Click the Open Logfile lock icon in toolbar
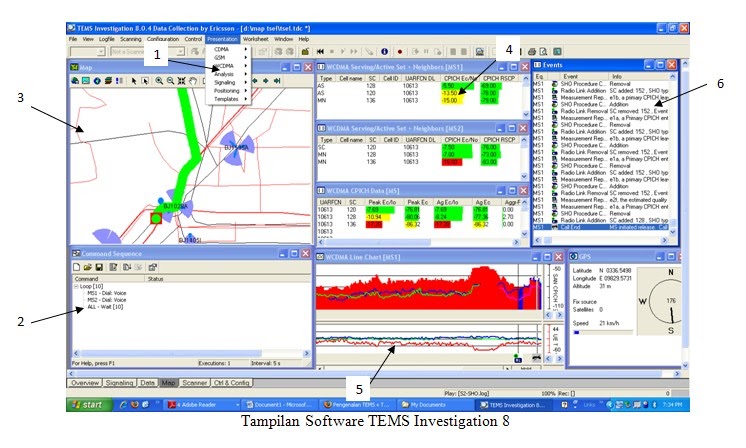746x448 pixels. 305,51
